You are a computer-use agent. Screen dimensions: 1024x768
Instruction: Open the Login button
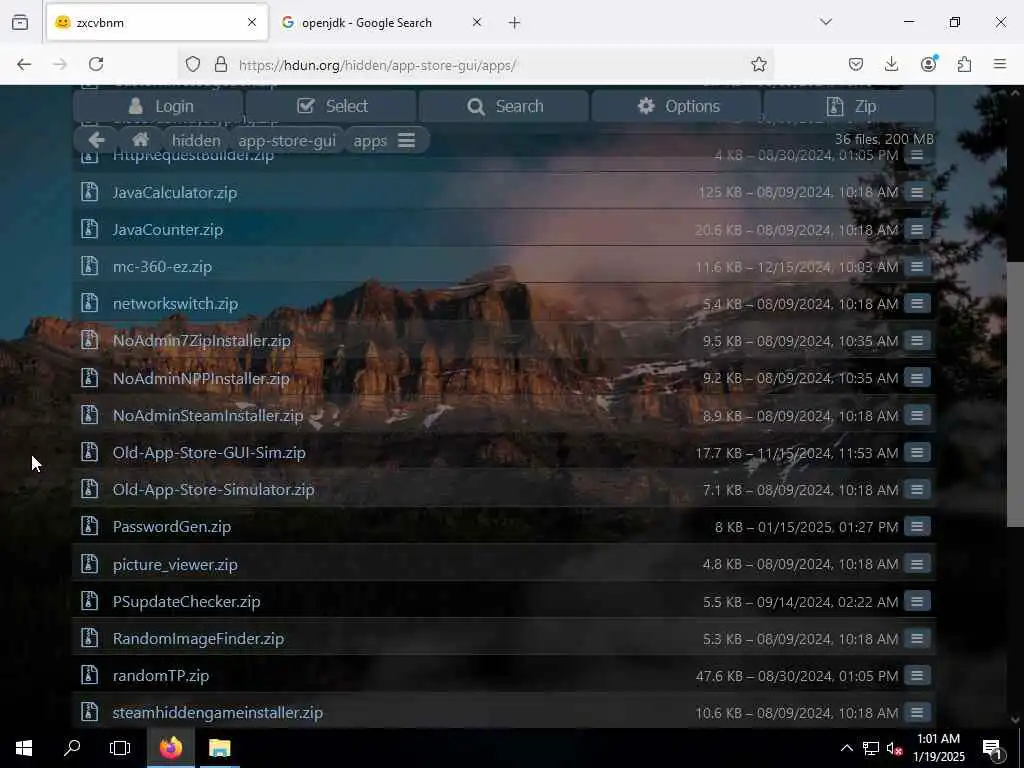pyautogui.click(x=158, y=106)
